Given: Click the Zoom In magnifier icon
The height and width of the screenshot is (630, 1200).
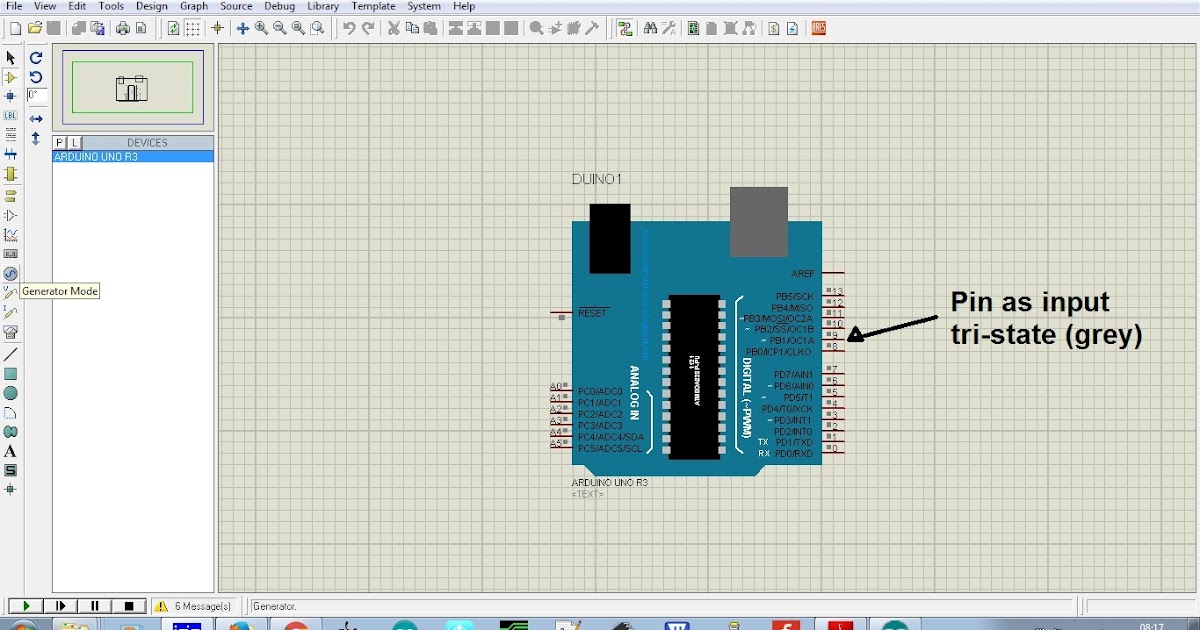Looking at the screenshot, I should 262,28.
